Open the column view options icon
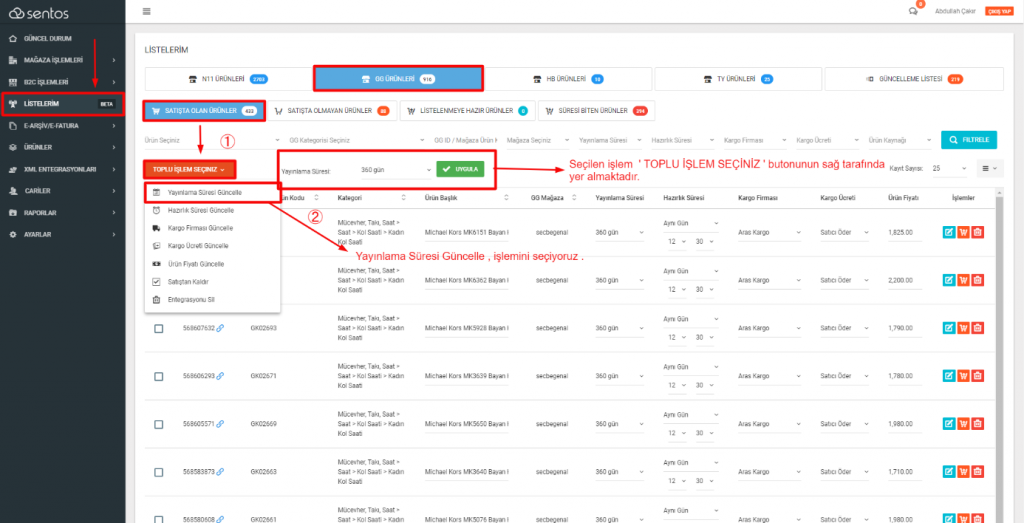The image size is (1024, 523). 988,169
